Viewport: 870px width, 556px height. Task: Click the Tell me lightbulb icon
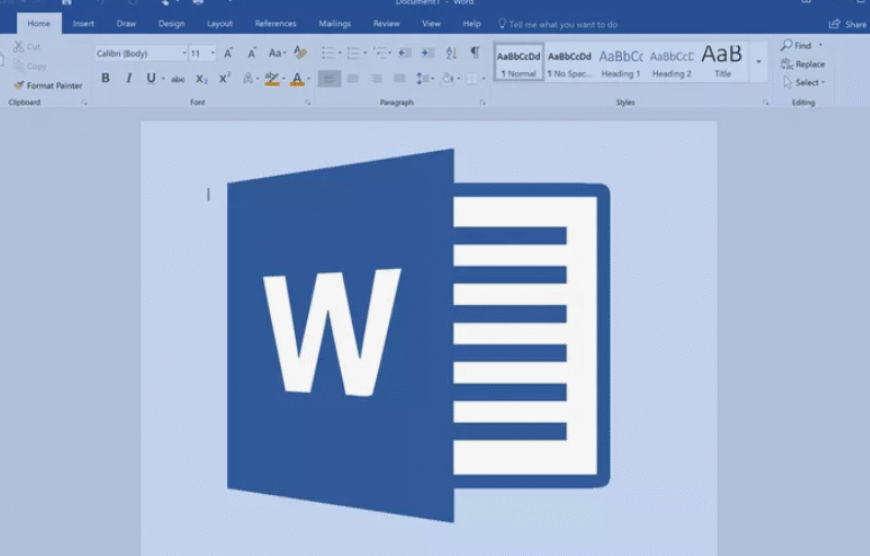click(x=502, y=23)
